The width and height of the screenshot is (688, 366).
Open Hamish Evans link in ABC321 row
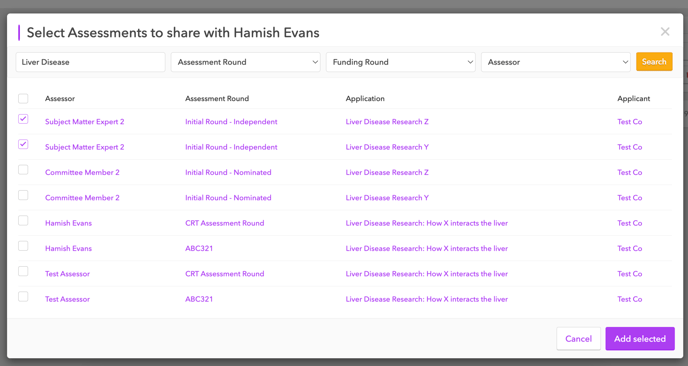68,248
